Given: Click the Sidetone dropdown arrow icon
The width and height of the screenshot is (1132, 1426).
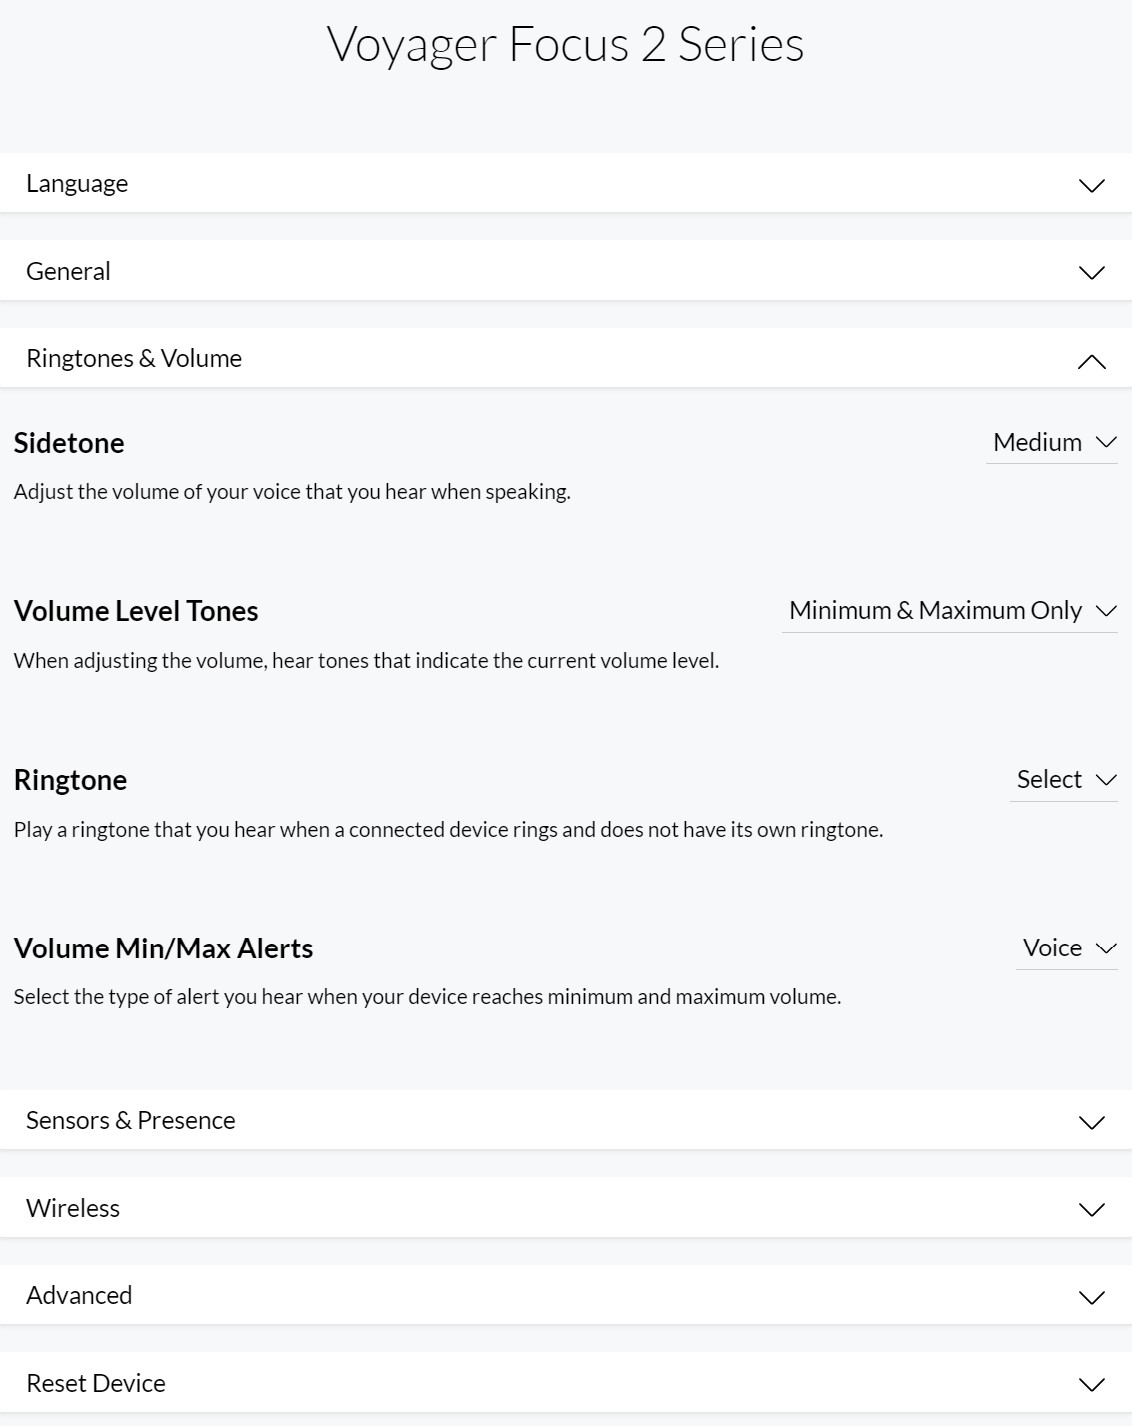Looking at the screenshot, I should [1105, 442].
